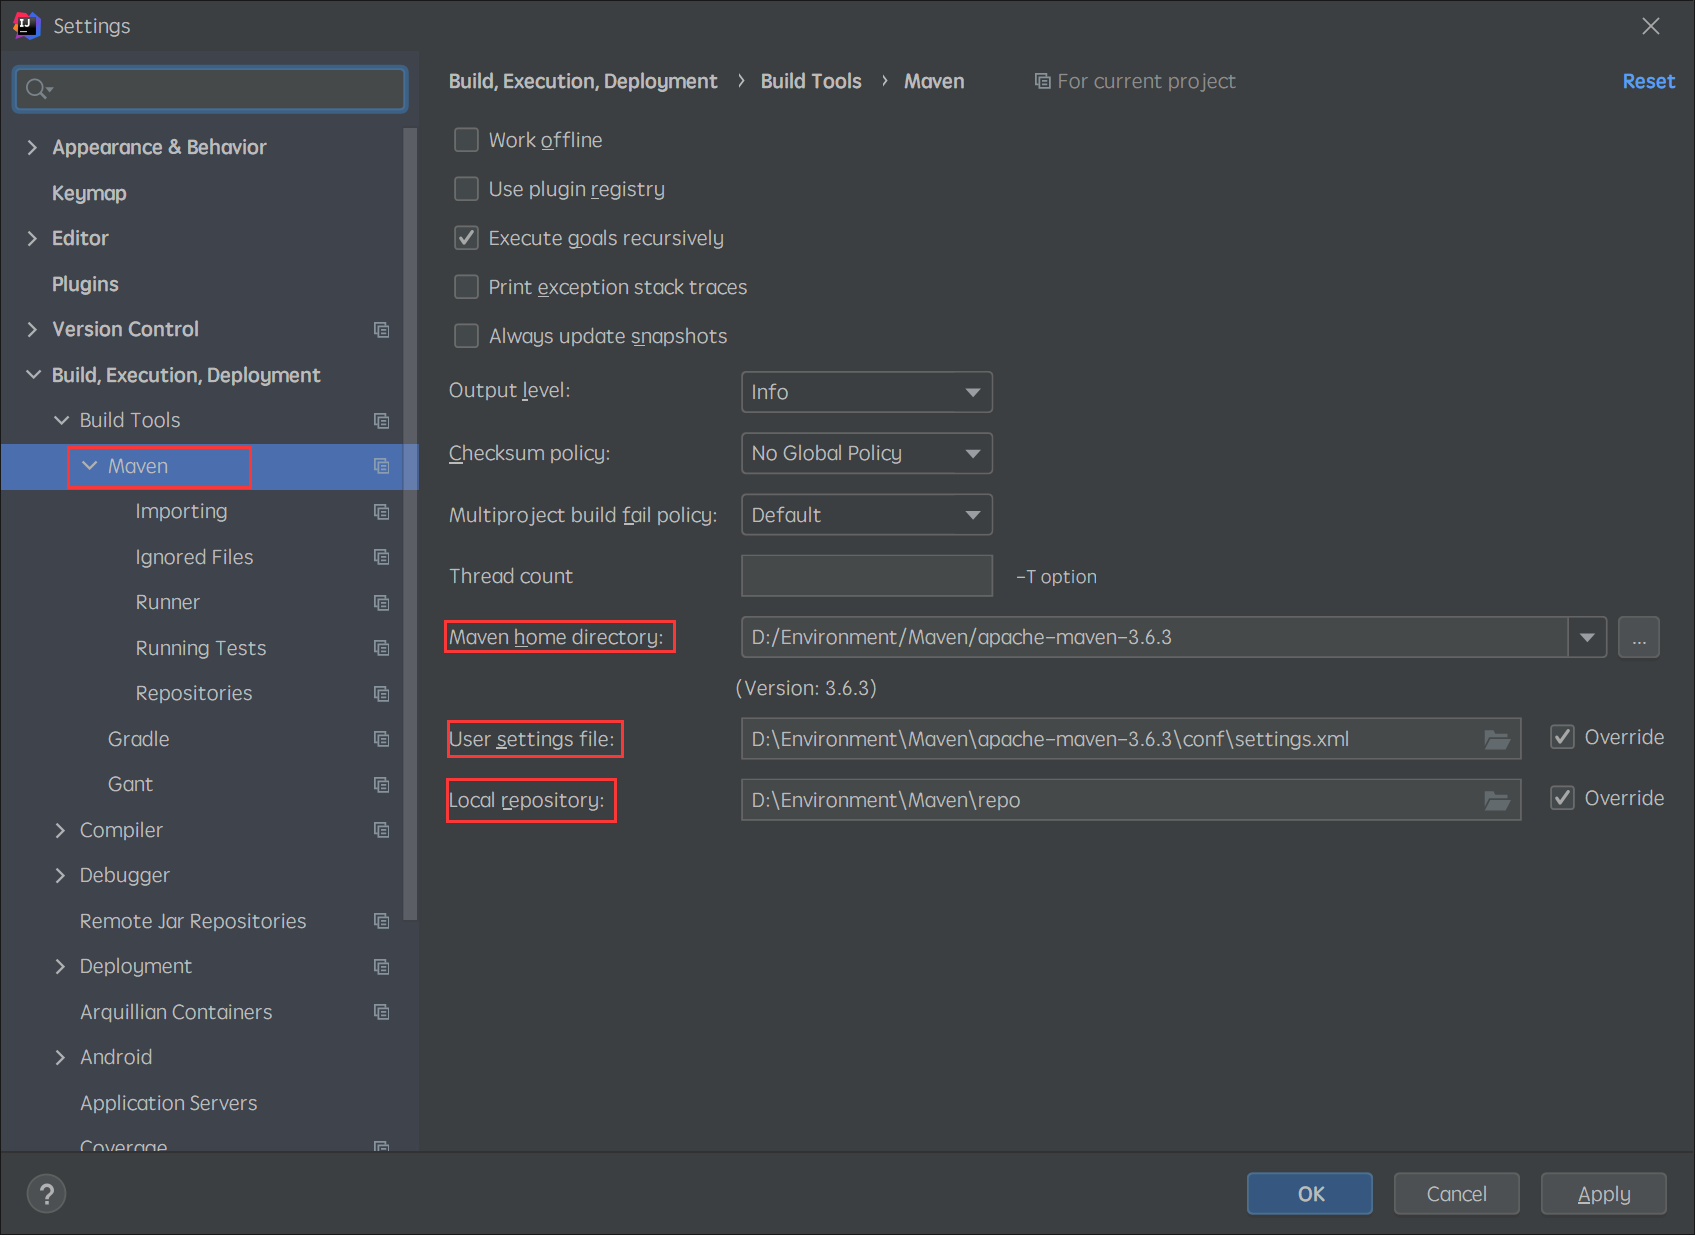Click the User settings file path field
This screenshot has width=1695, height=1235.
click(1130, 739)
